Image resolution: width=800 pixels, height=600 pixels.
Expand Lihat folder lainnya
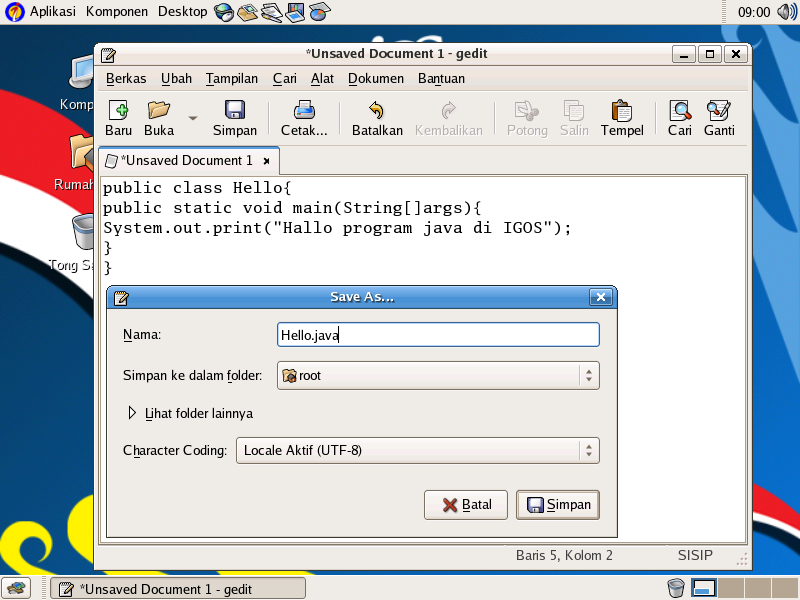click(x=190, y=413)
